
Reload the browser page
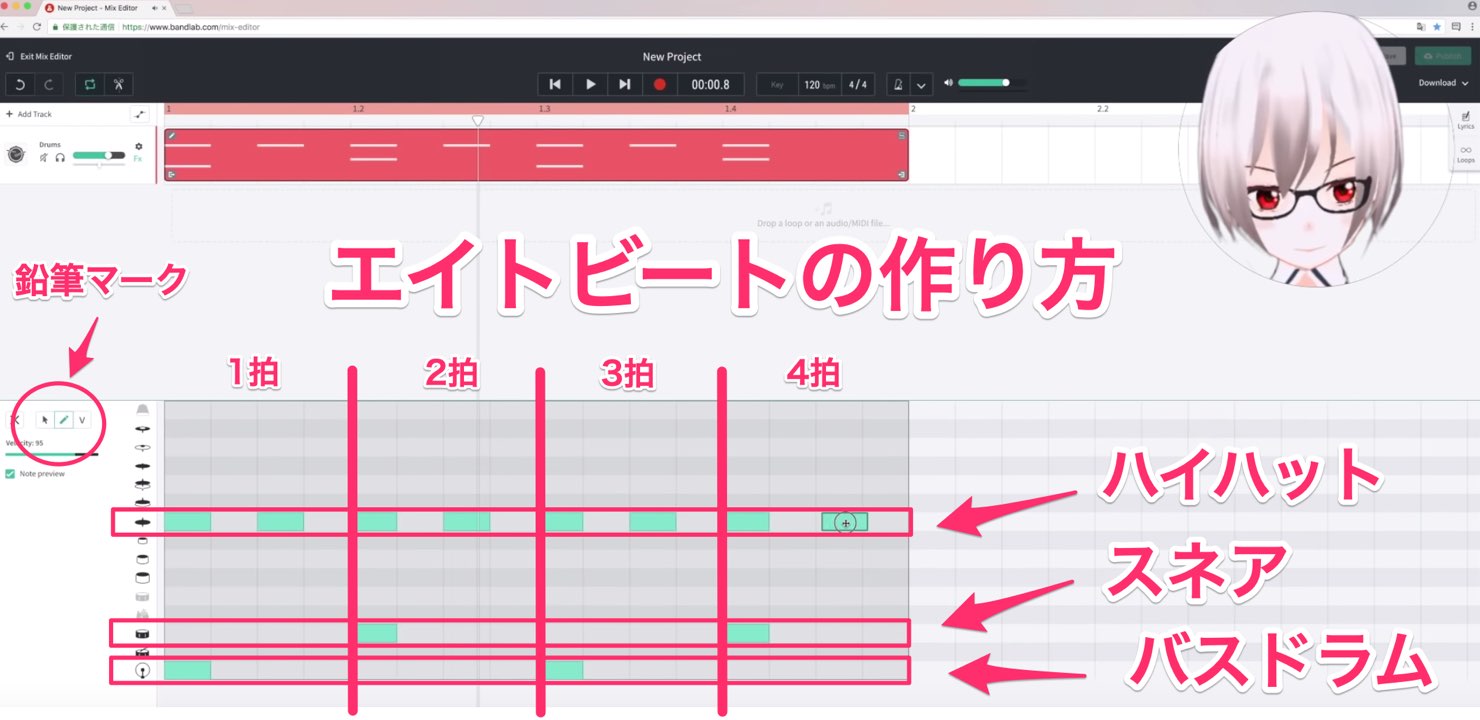(37, 27)
